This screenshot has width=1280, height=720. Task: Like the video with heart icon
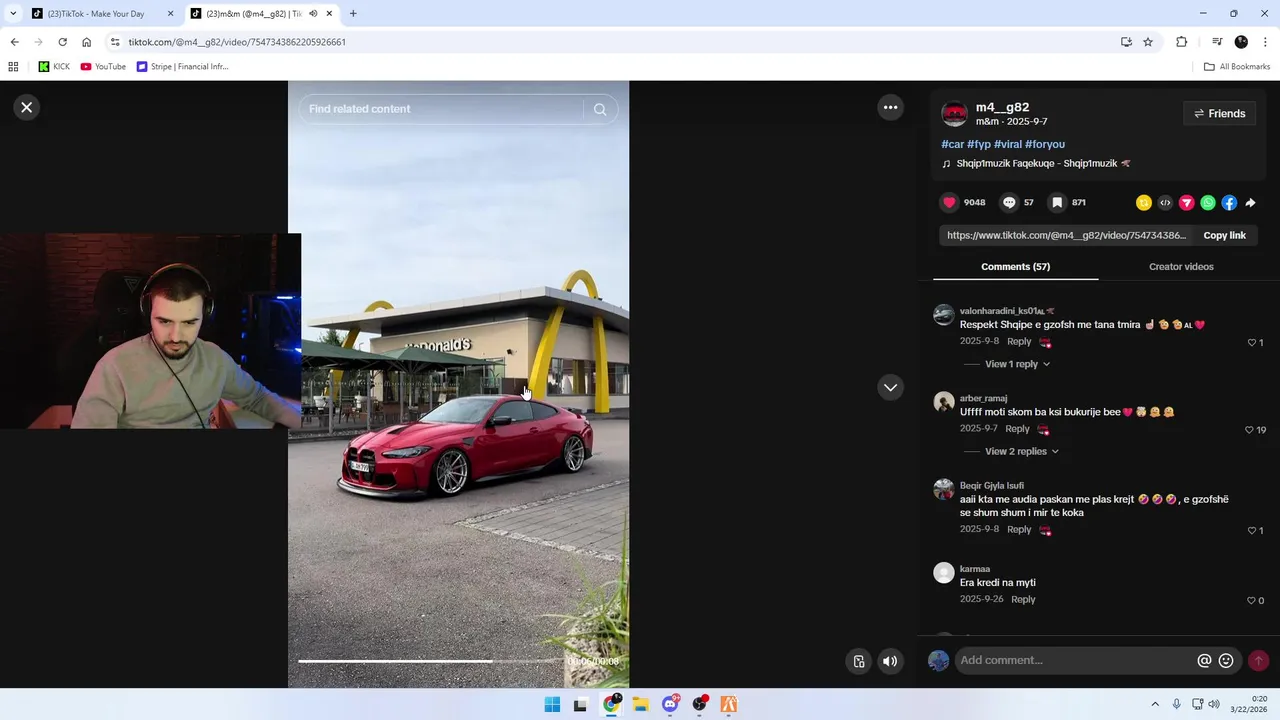point(950,202)
